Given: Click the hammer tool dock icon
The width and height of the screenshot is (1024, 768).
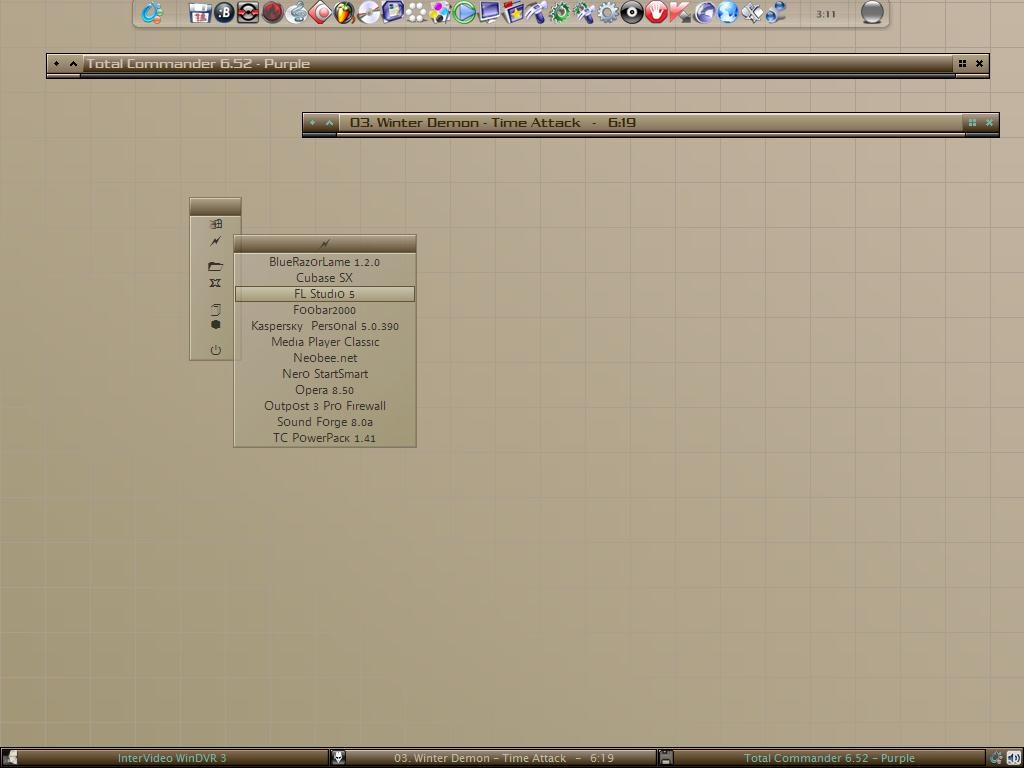Looking at the screenshot, I should 536,12.
